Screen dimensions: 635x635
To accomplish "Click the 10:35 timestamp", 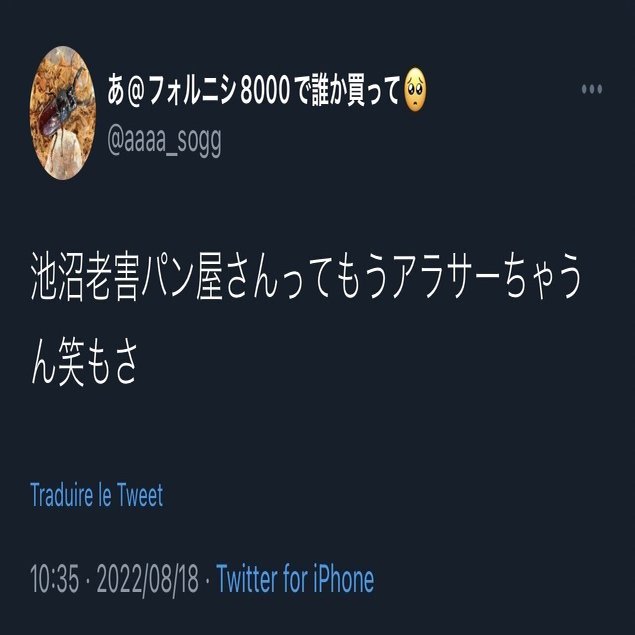I will [55, 579].
